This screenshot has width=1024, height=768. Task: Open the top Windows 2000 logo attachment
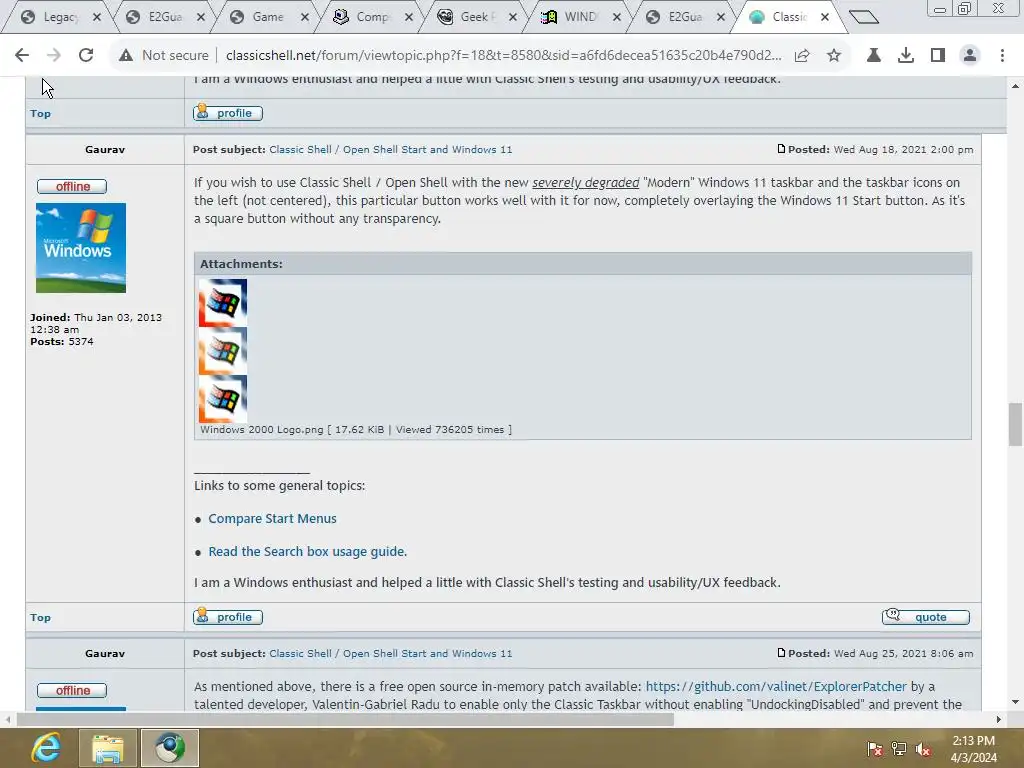click(223, 303)
